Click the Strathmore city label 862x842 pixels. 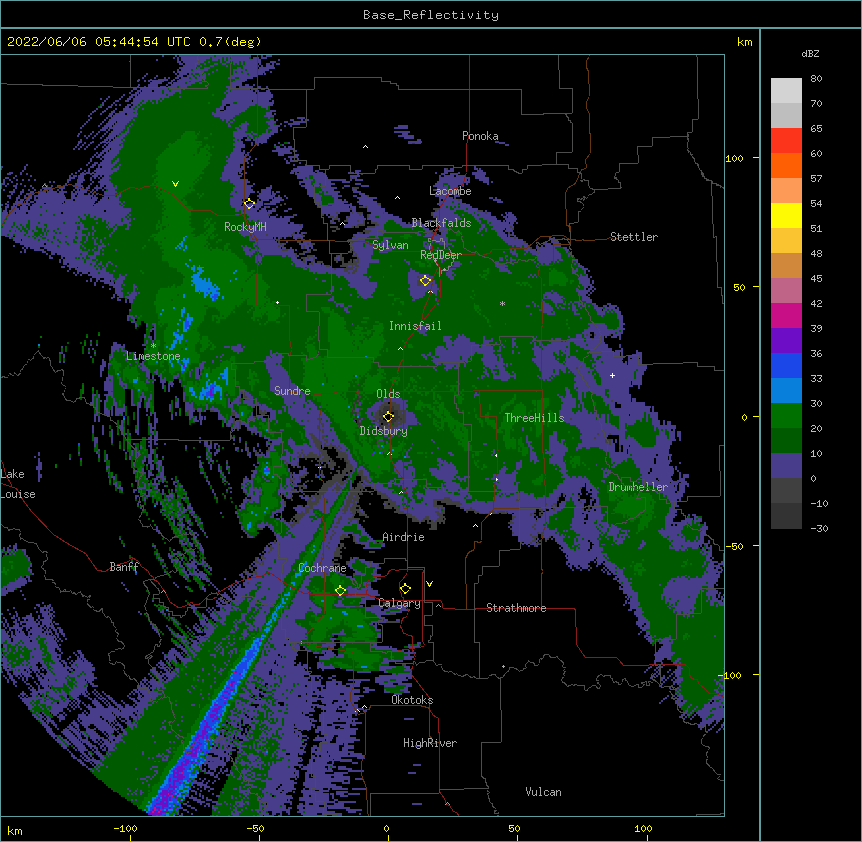click(x=516, y=608)
